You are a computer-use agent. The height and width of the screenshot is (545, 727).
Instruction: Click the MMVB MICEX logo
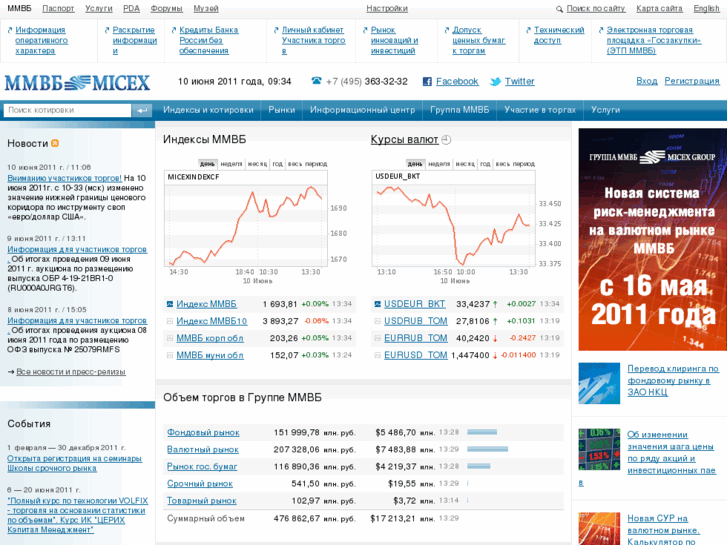point(77,83)
